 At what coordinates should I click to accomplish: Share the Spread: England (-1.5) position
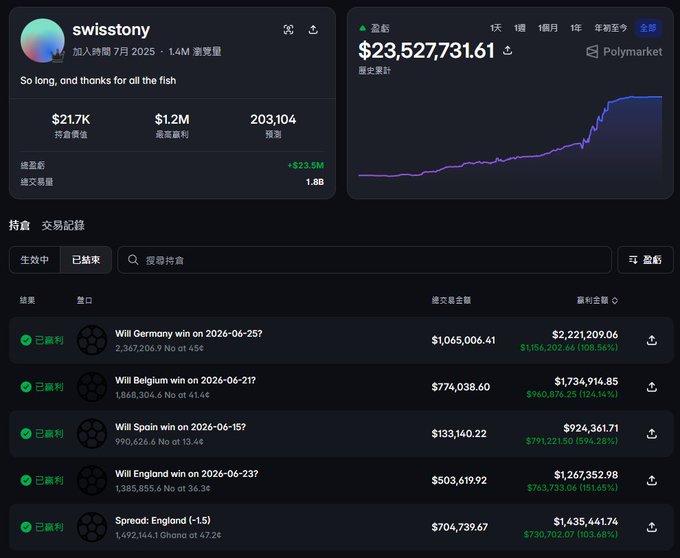651,527
